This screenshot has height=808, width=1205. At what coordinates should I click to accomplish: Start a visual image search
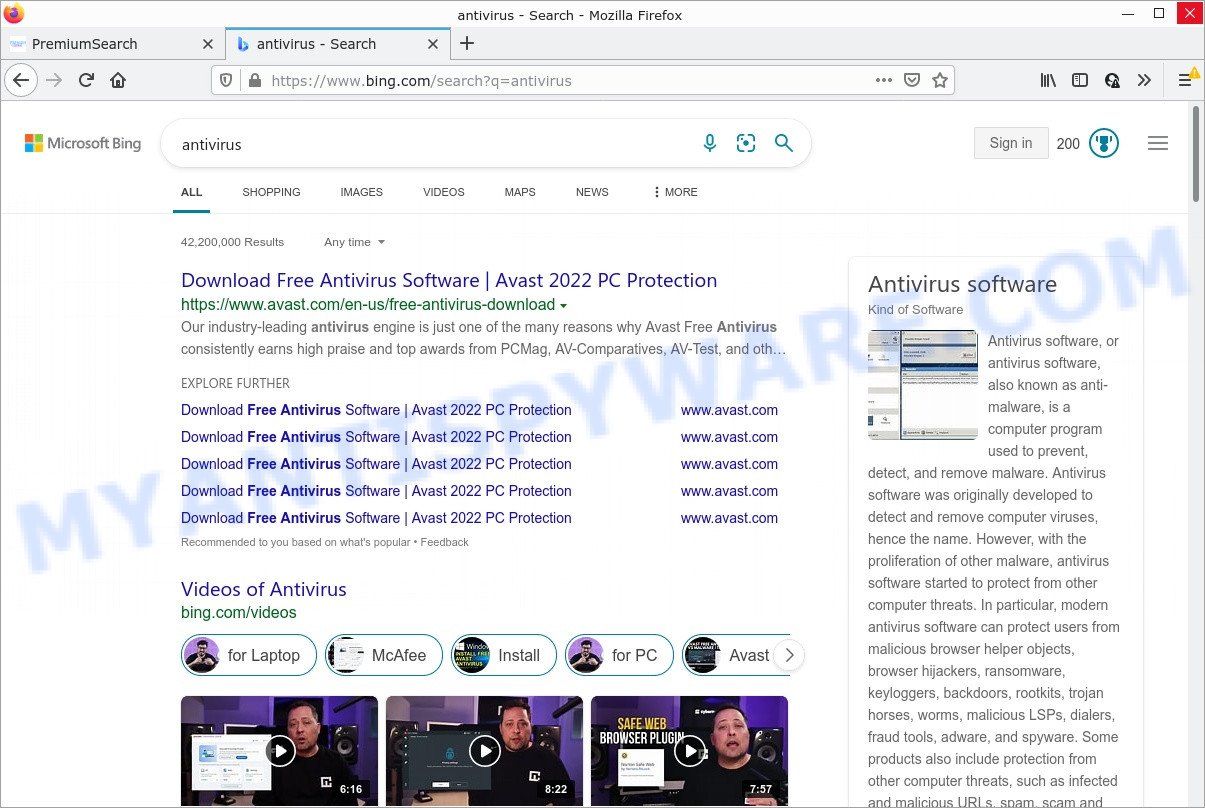coord(746,144)
